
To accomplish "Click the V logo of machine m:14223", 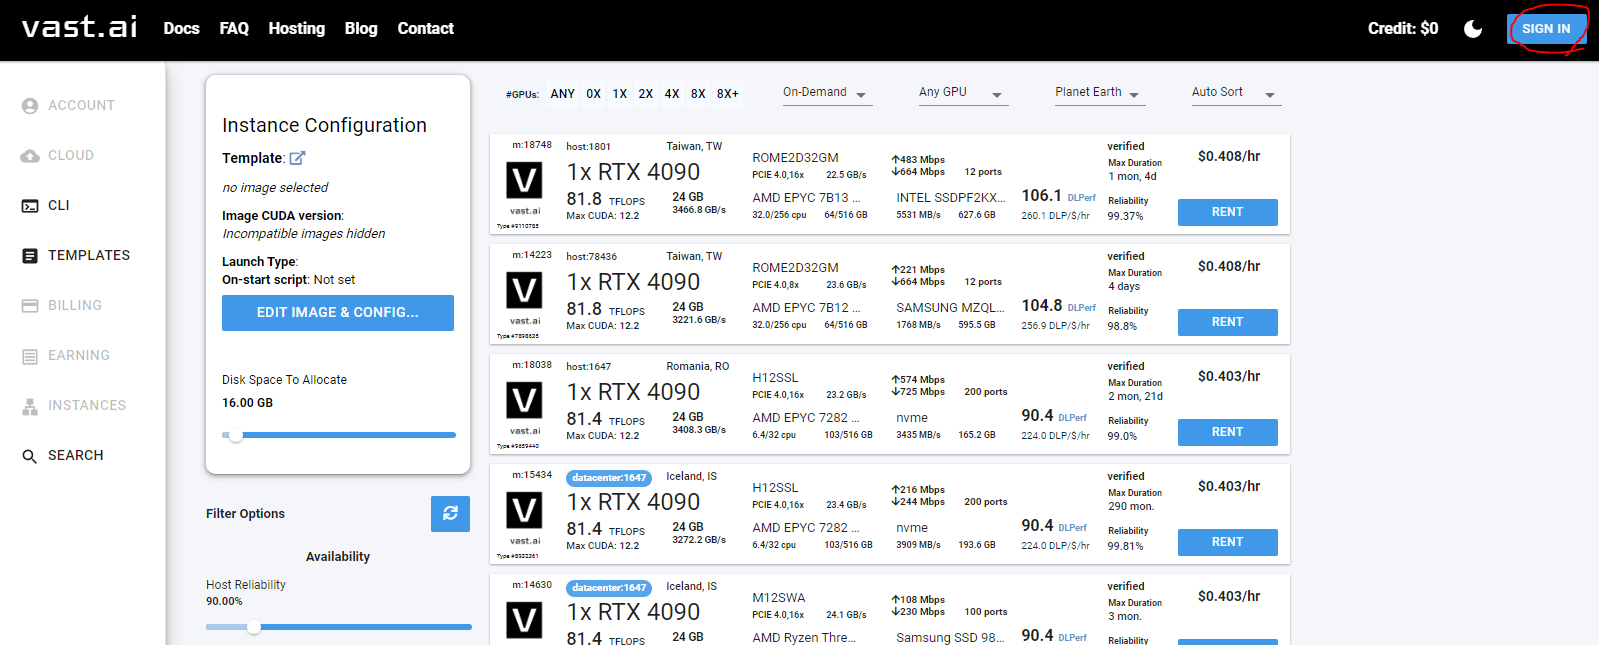I will click(x=525, y=291).
